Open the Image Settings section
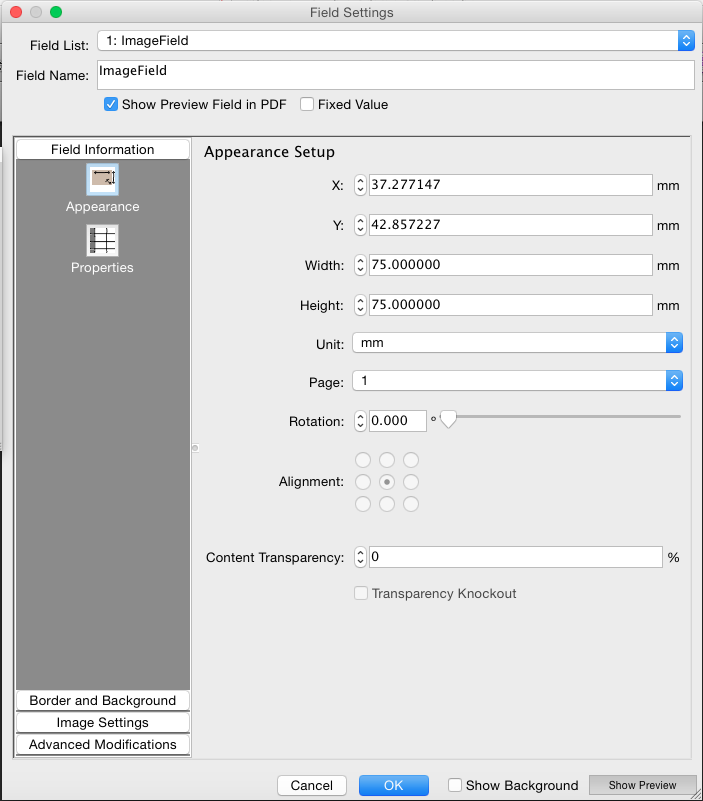Screen dimensions: 703x801 [103, 723]
